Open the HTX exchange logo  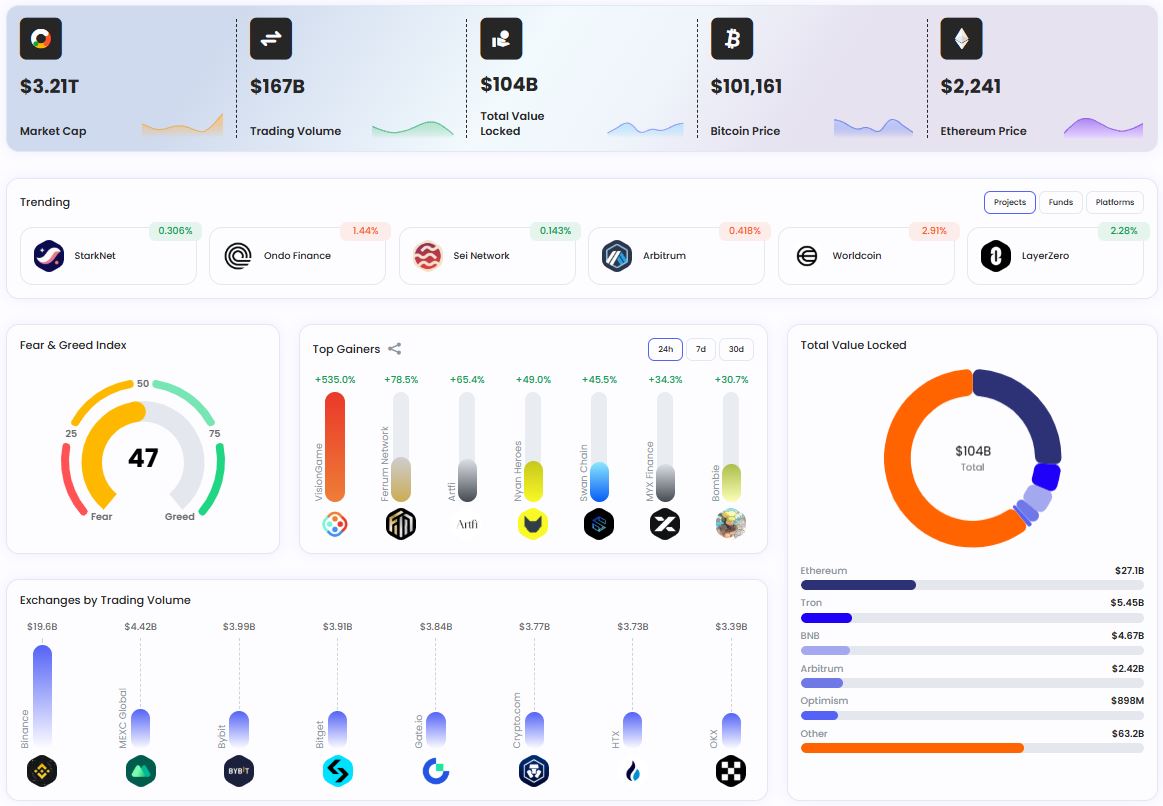coord(633,771)
